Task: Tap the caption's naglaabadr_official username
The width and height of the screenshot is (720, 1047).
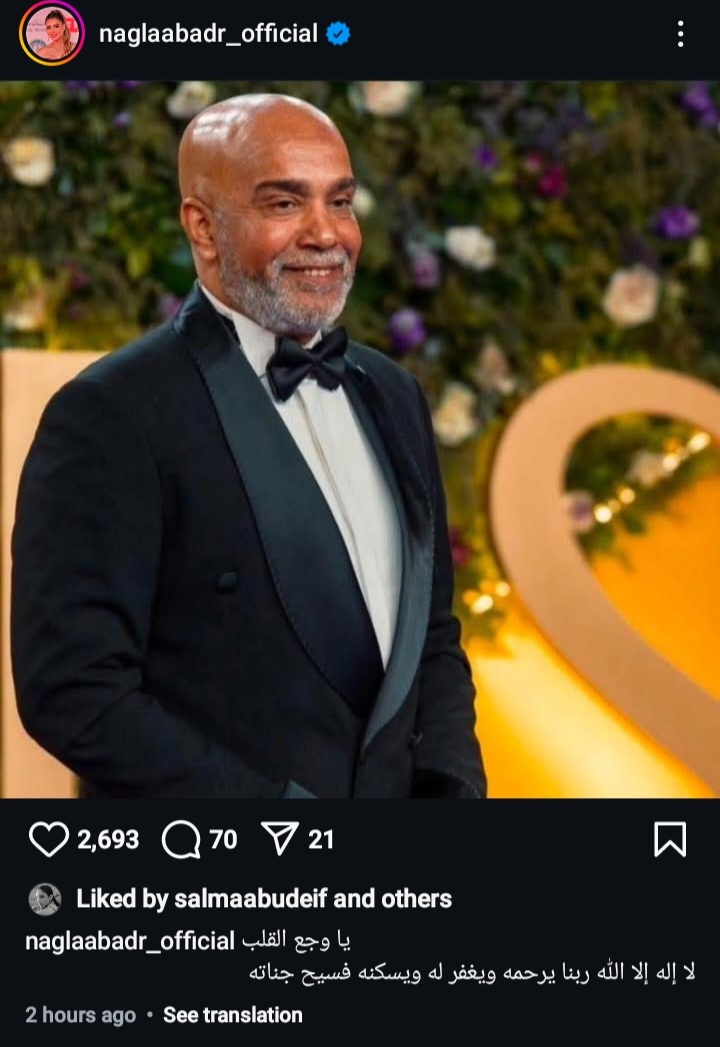Action: point(129,941)
